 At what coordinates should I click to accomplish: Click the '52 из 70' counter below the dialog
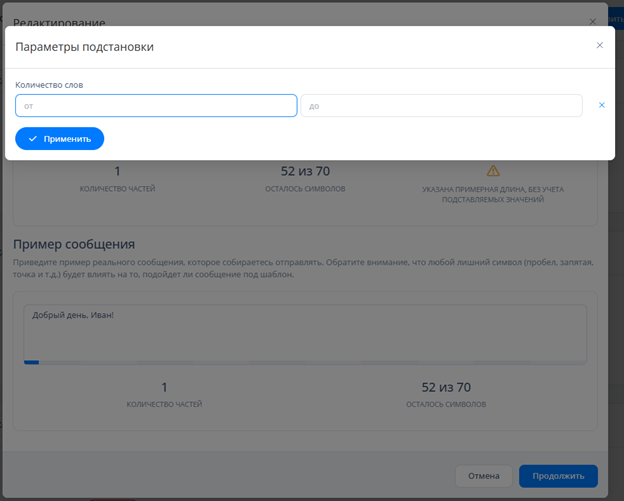click(x=306, y=171)
